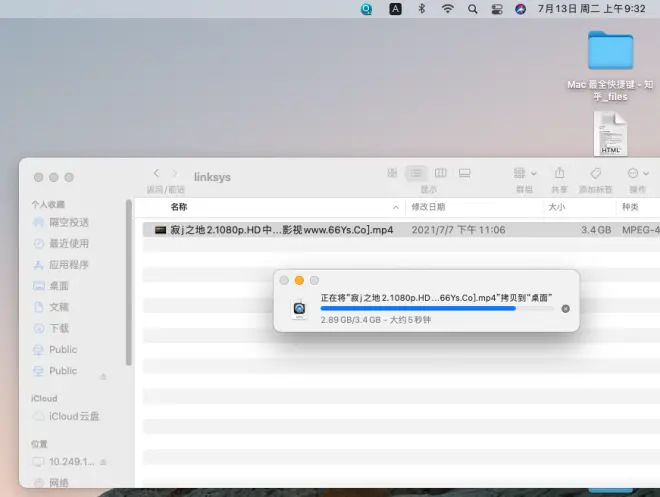This screenshot has width=660, height=497.
Task: Open 隔空投送 (AirDrop) in sidebar
Action: [61, 222]
